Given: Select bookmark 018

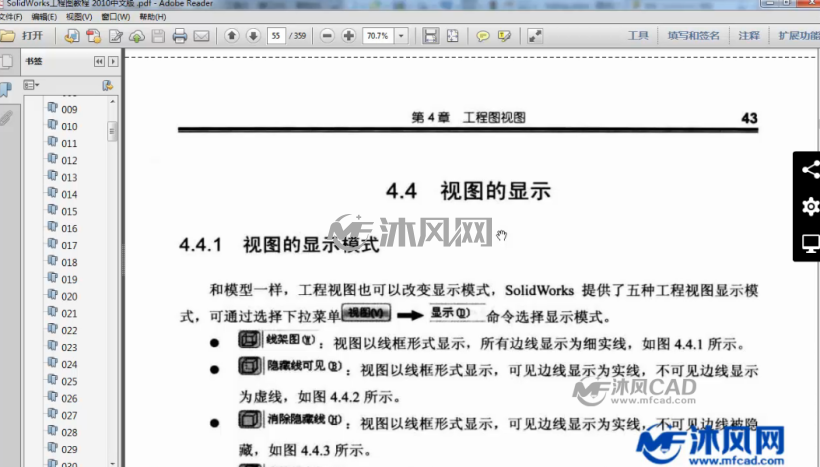Looking at the screenshot, I should (69, 262).
